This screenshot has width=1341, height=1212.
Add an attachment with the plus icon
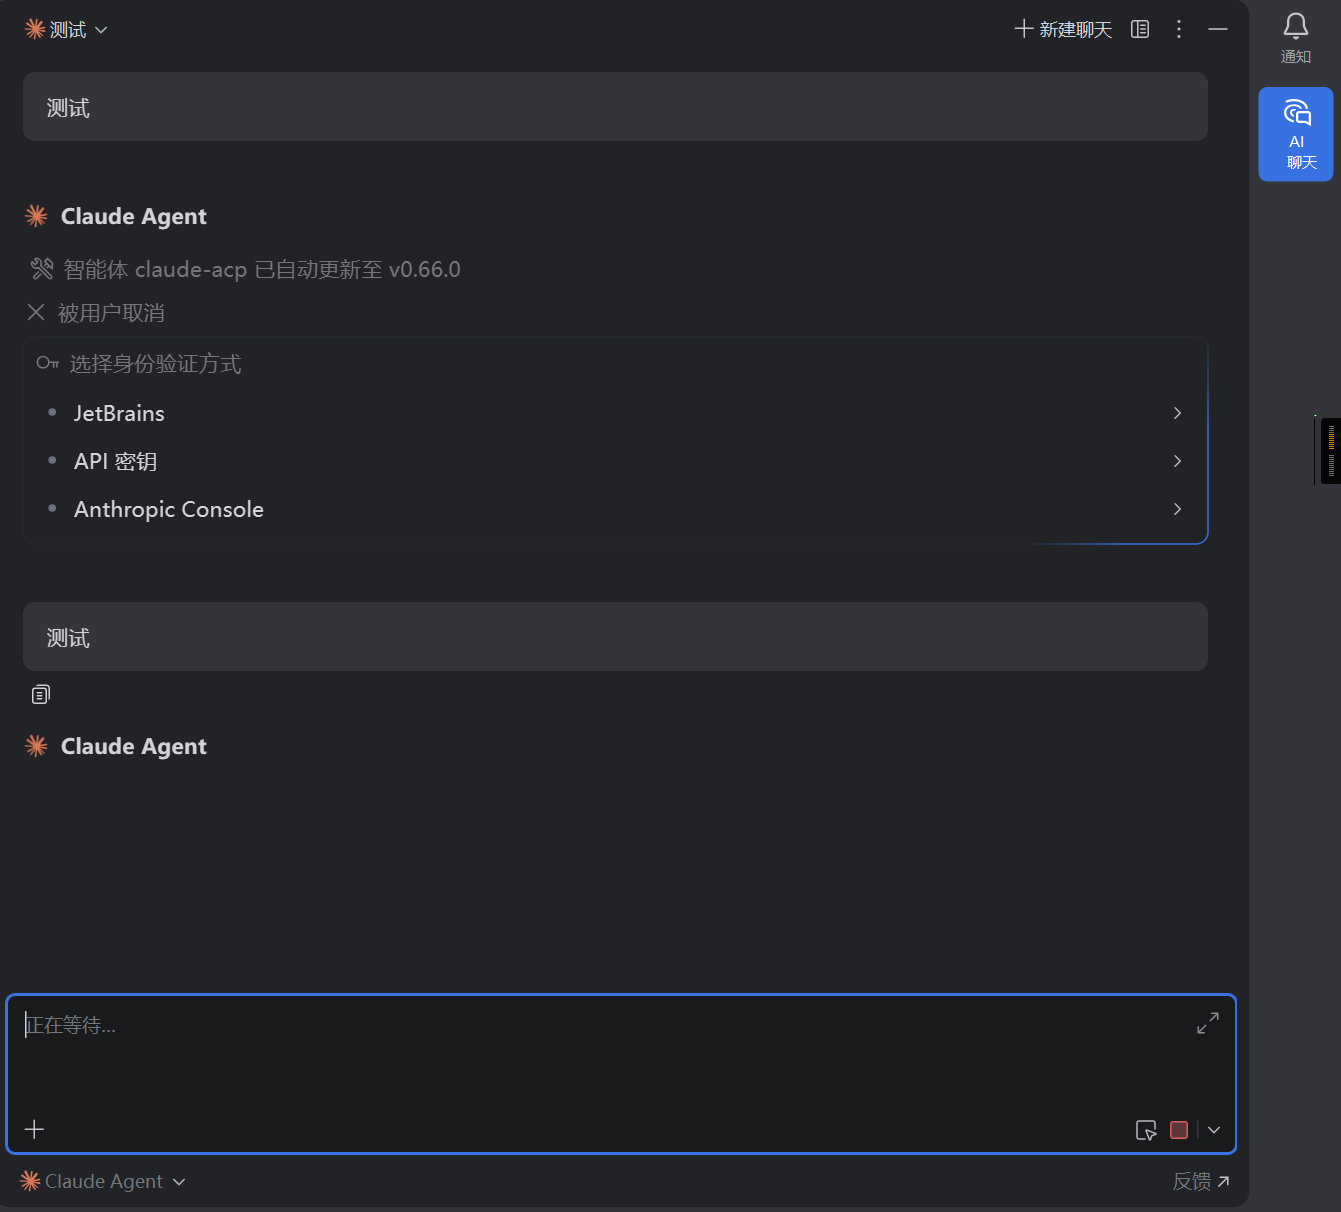click(34, 1129)
